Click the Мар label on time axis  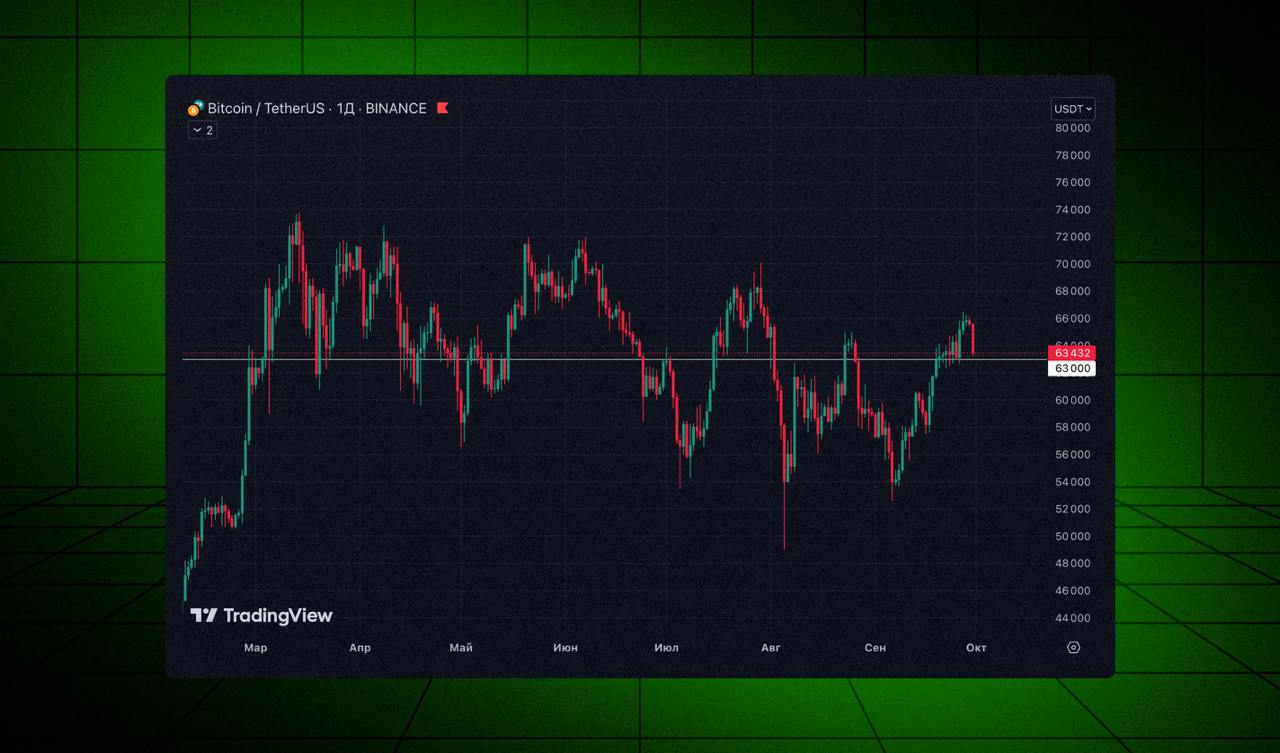point(256,648)
